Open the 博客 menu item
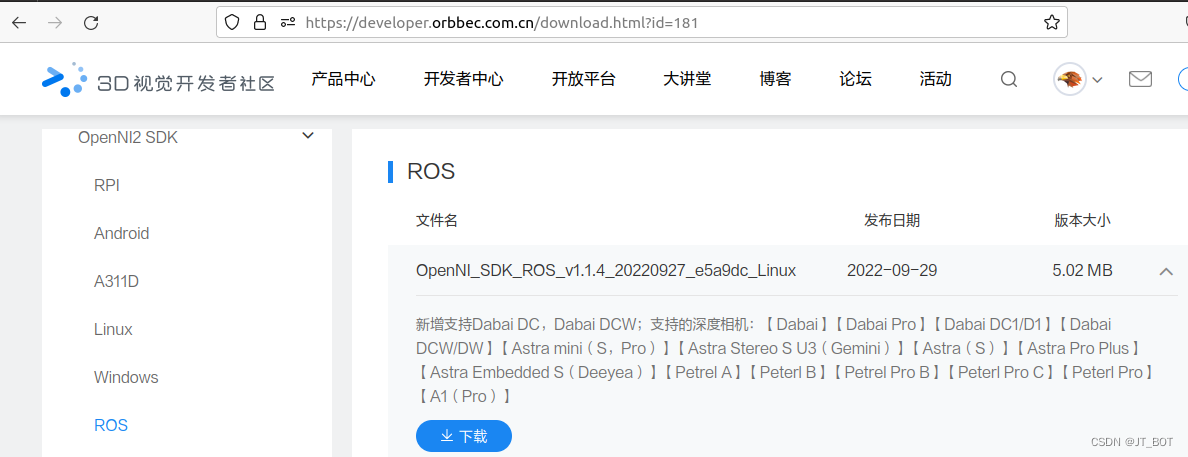Screen dimensions: 1188x457 pyautogui.click(x=775, y=79)
